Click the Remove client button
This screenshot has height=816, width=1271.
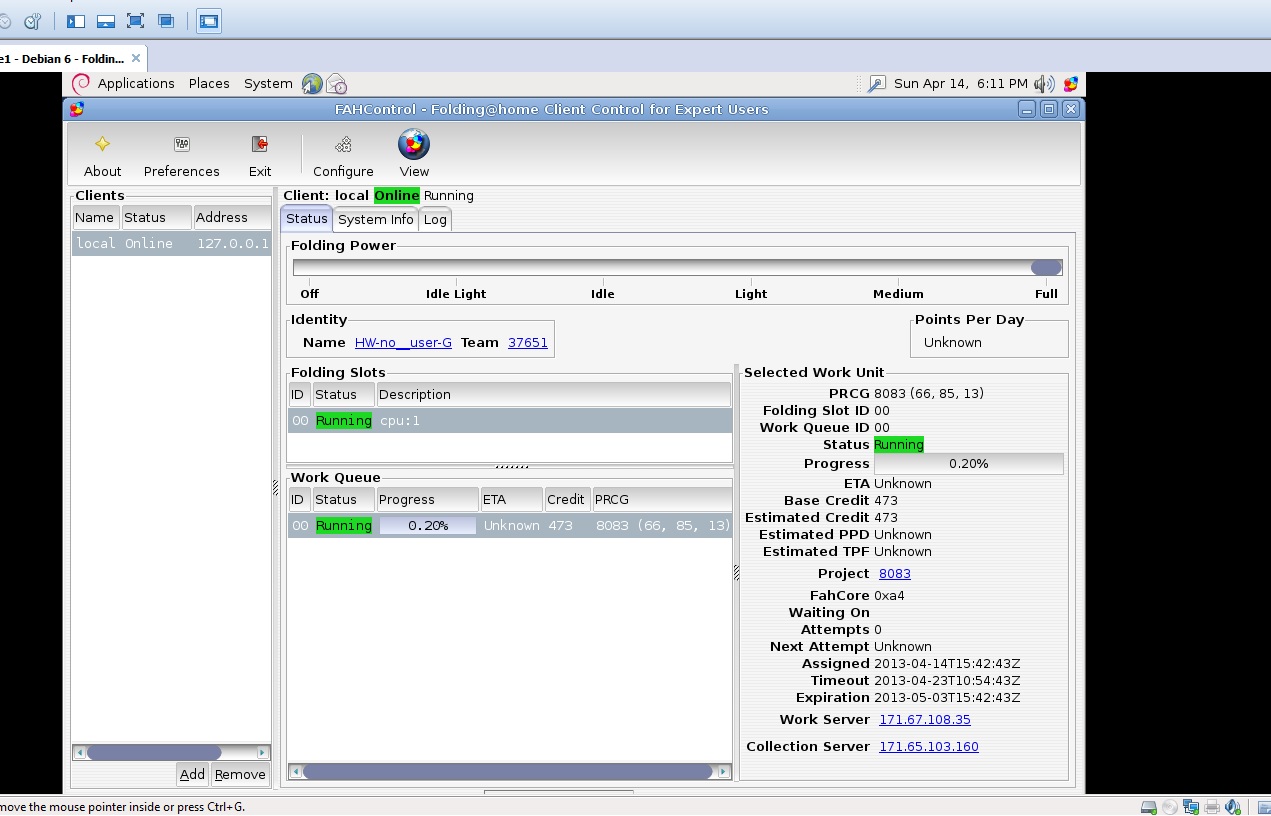click(240, 774)
